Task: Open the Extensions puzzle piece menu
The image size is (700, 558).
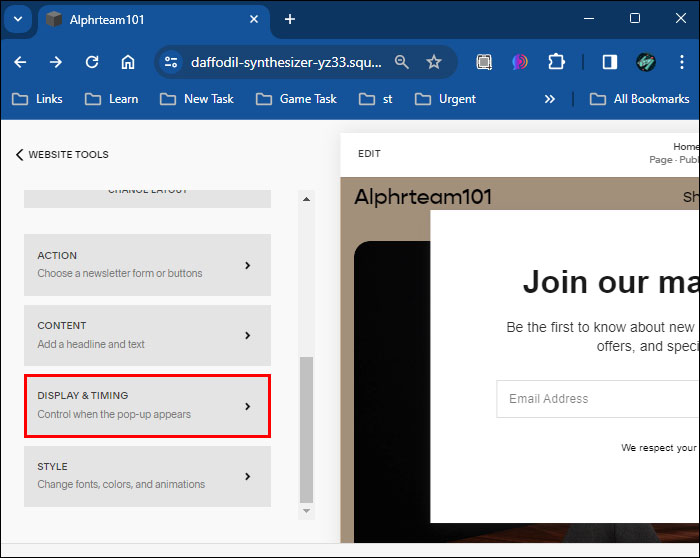Action: click(556, 62)
